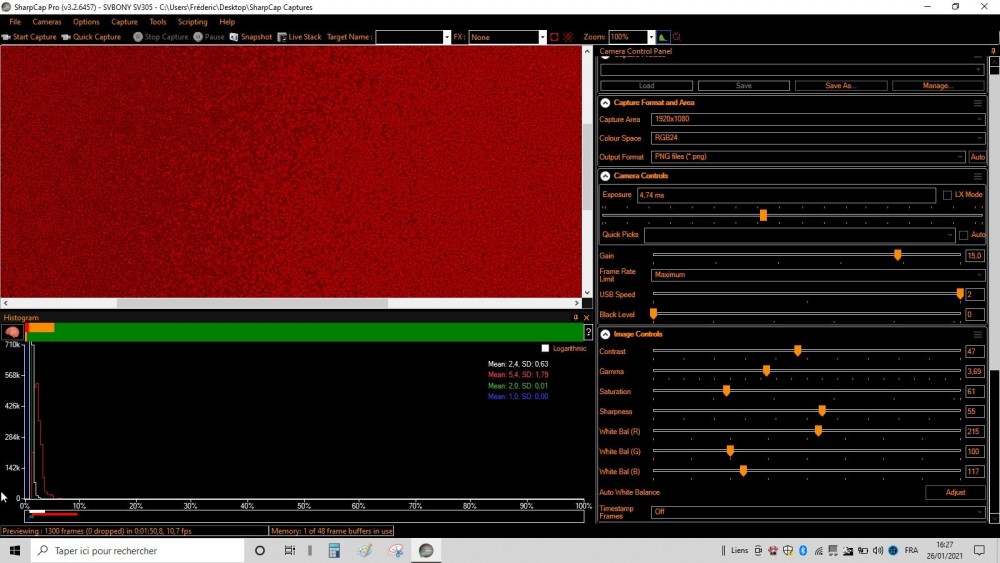Open Task View on the taskbar
This screenshot has width=1000, height=563.
pos(290,550)
